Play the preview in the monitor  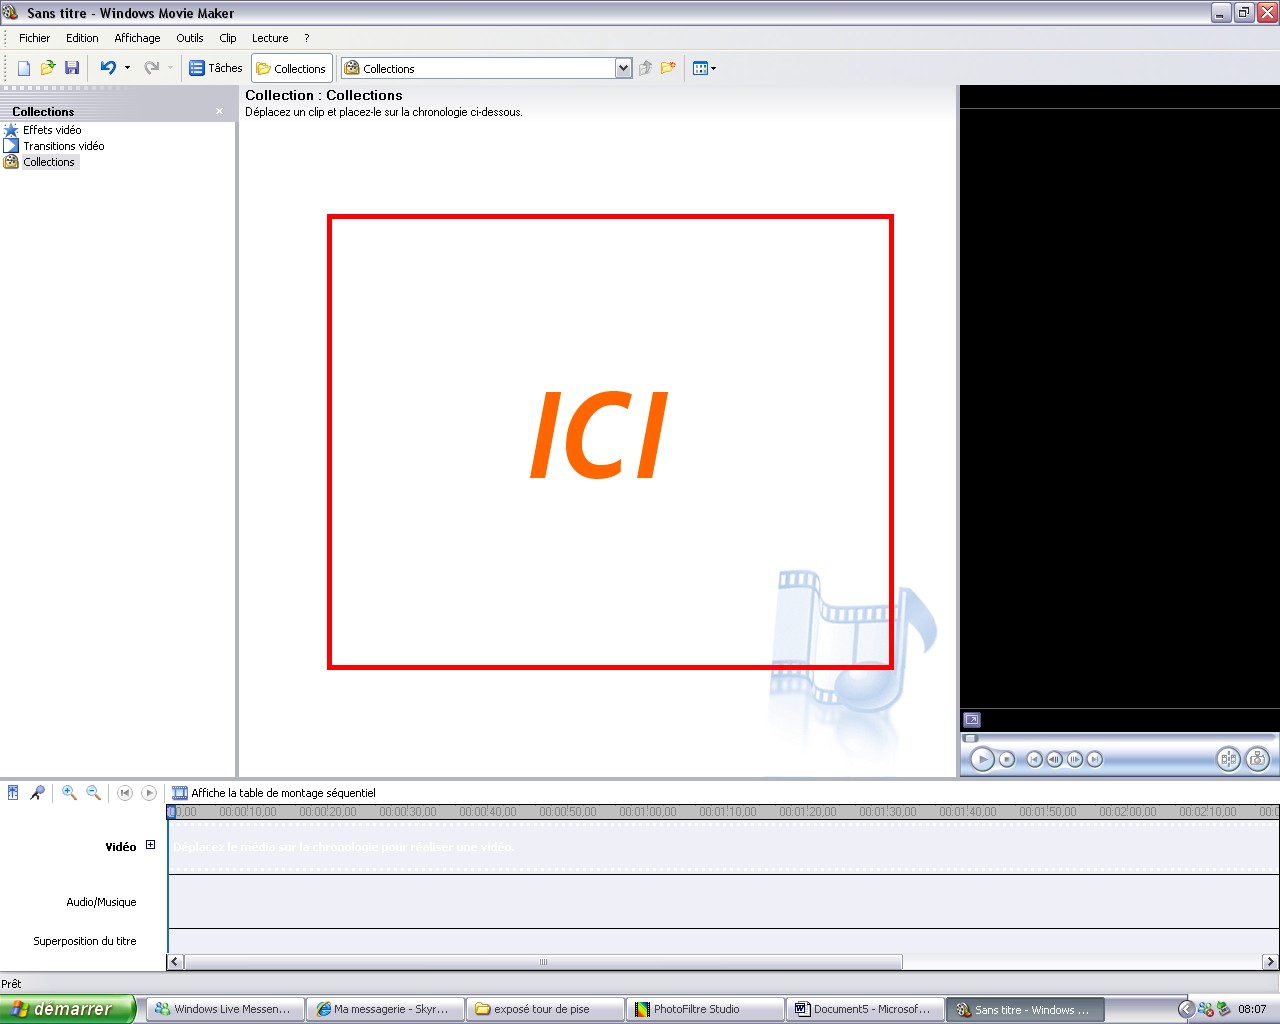pos(983,760)
